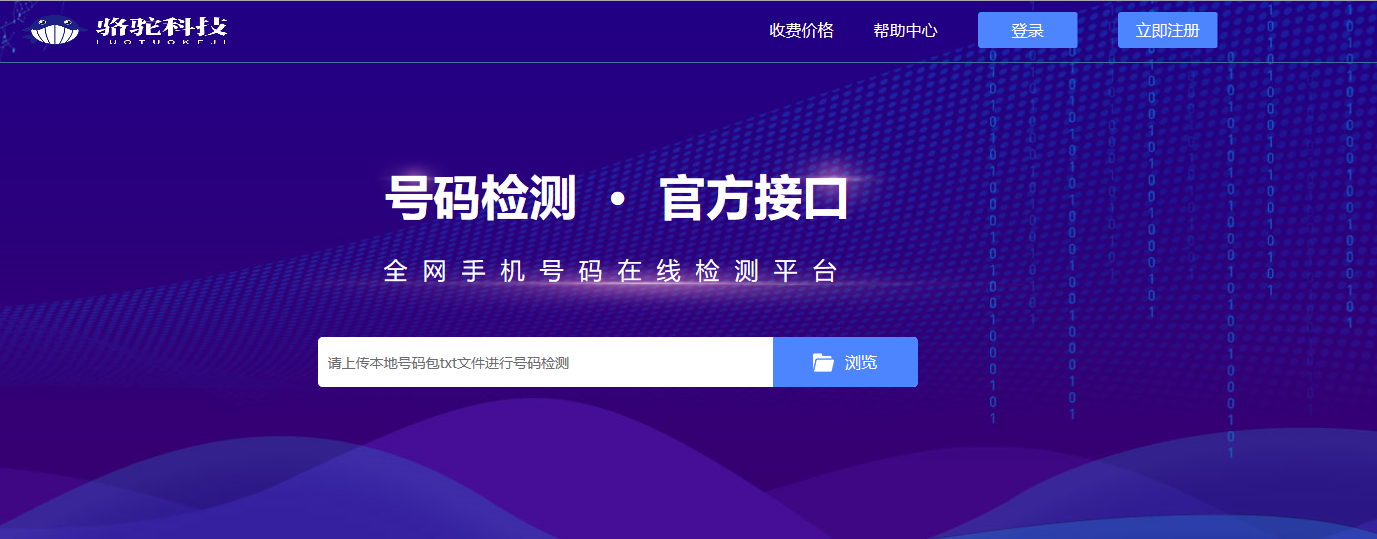Click the 骆驼科技 brand name text
The width and height of the screenshot is (1377, 539).
(x=162, y=25)
